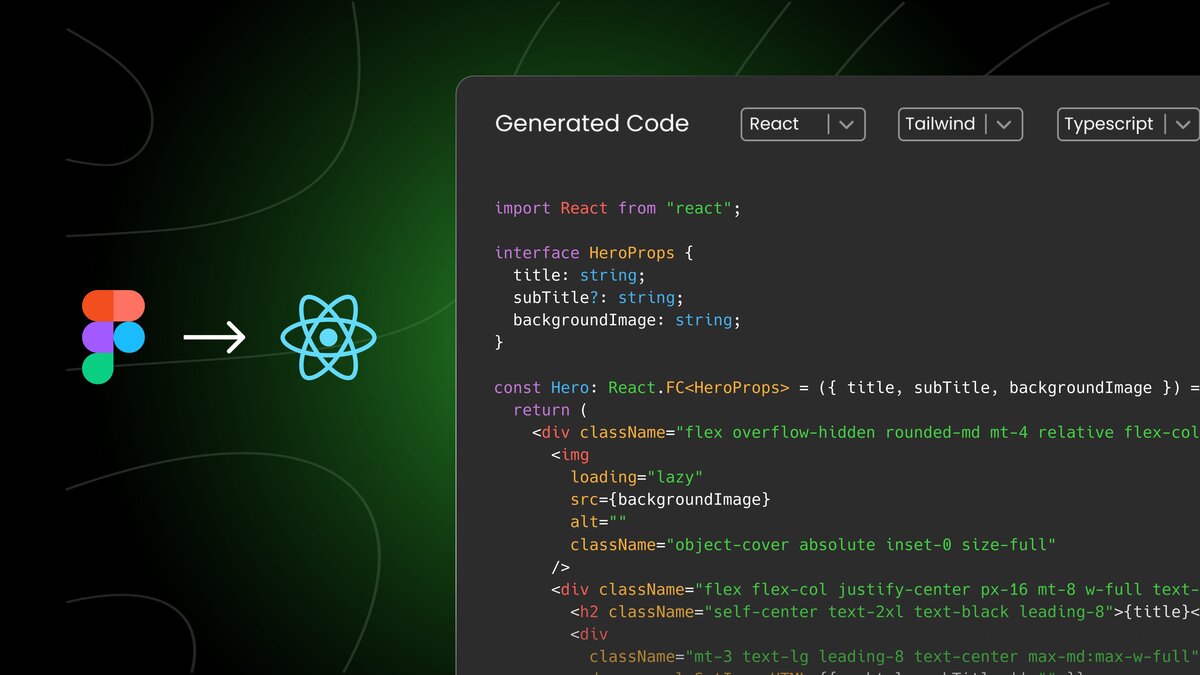Expand the Tailwind styling dropdown

click(x=960, y=124)
